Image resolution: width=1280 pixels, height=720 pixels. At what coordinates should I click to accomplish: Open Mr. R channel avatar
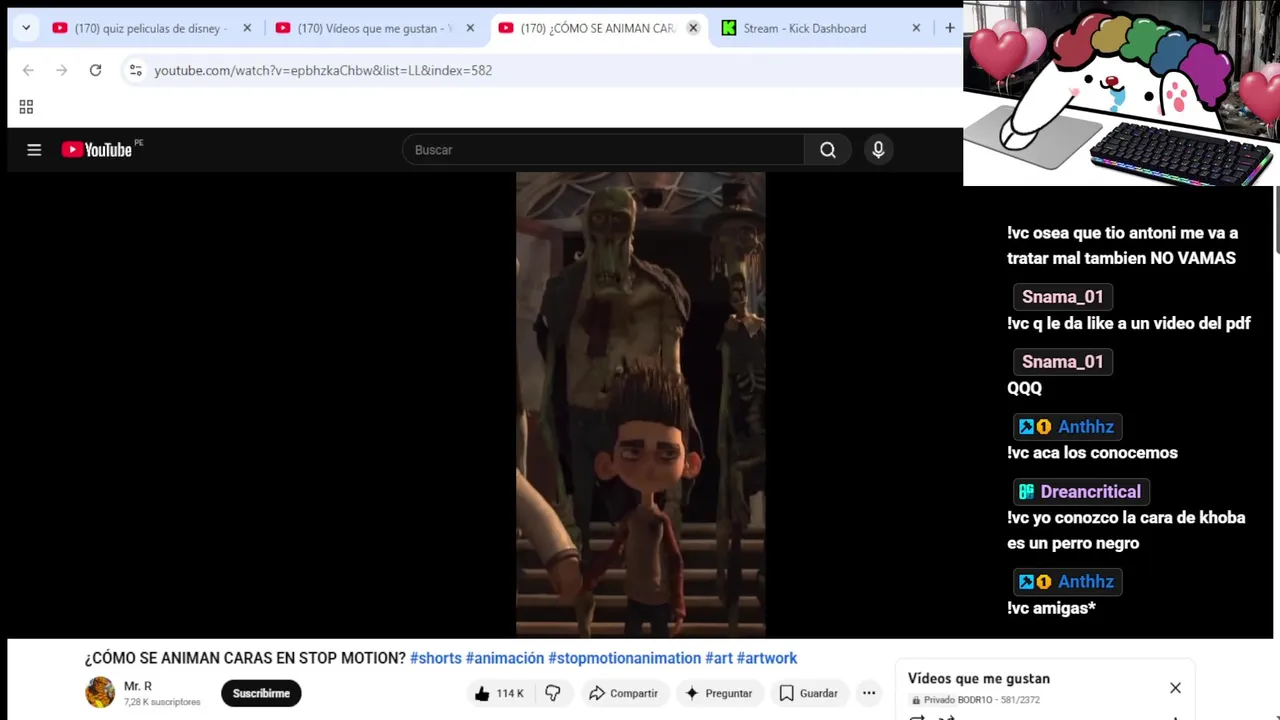[100, 692]
